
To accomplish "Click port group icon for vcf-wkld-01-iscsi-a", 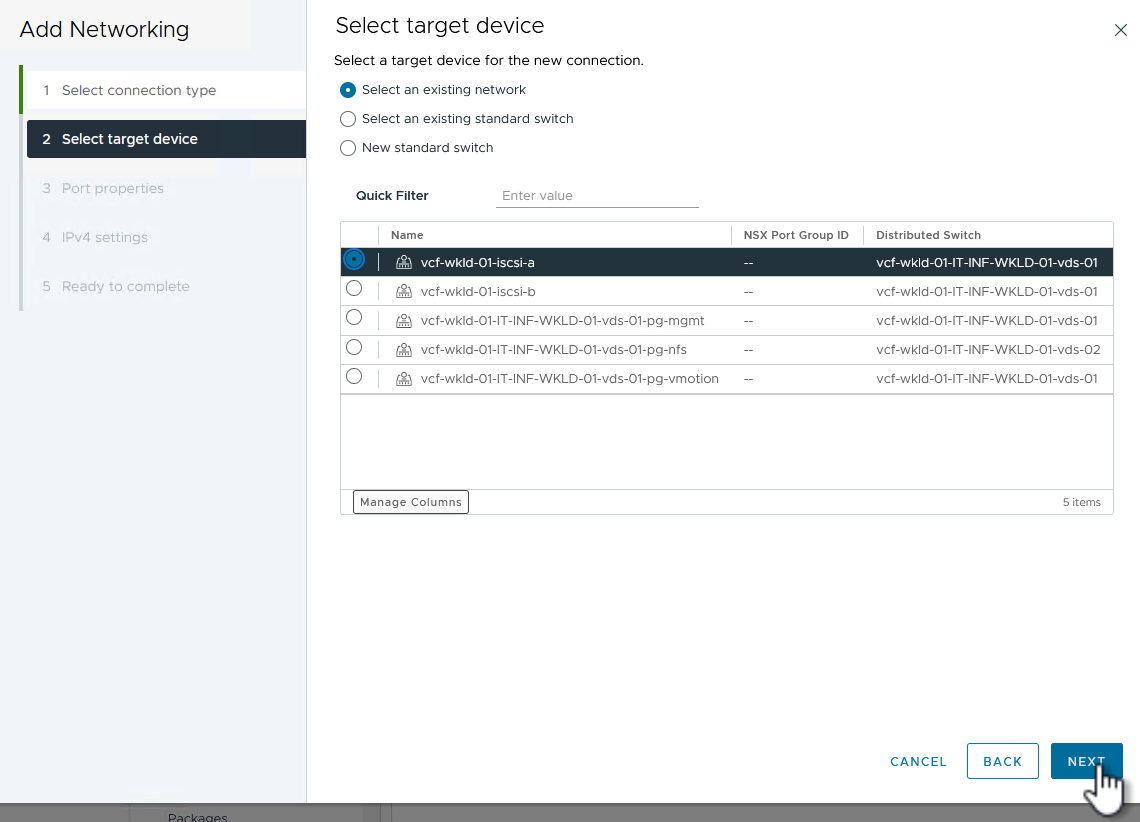I will [x=404, y=263].
